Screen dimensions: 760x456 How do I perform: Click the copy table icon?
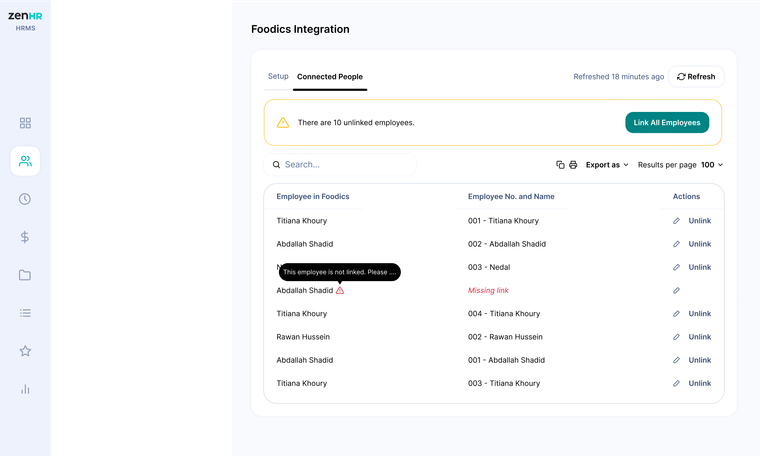(x=560, y=165)
